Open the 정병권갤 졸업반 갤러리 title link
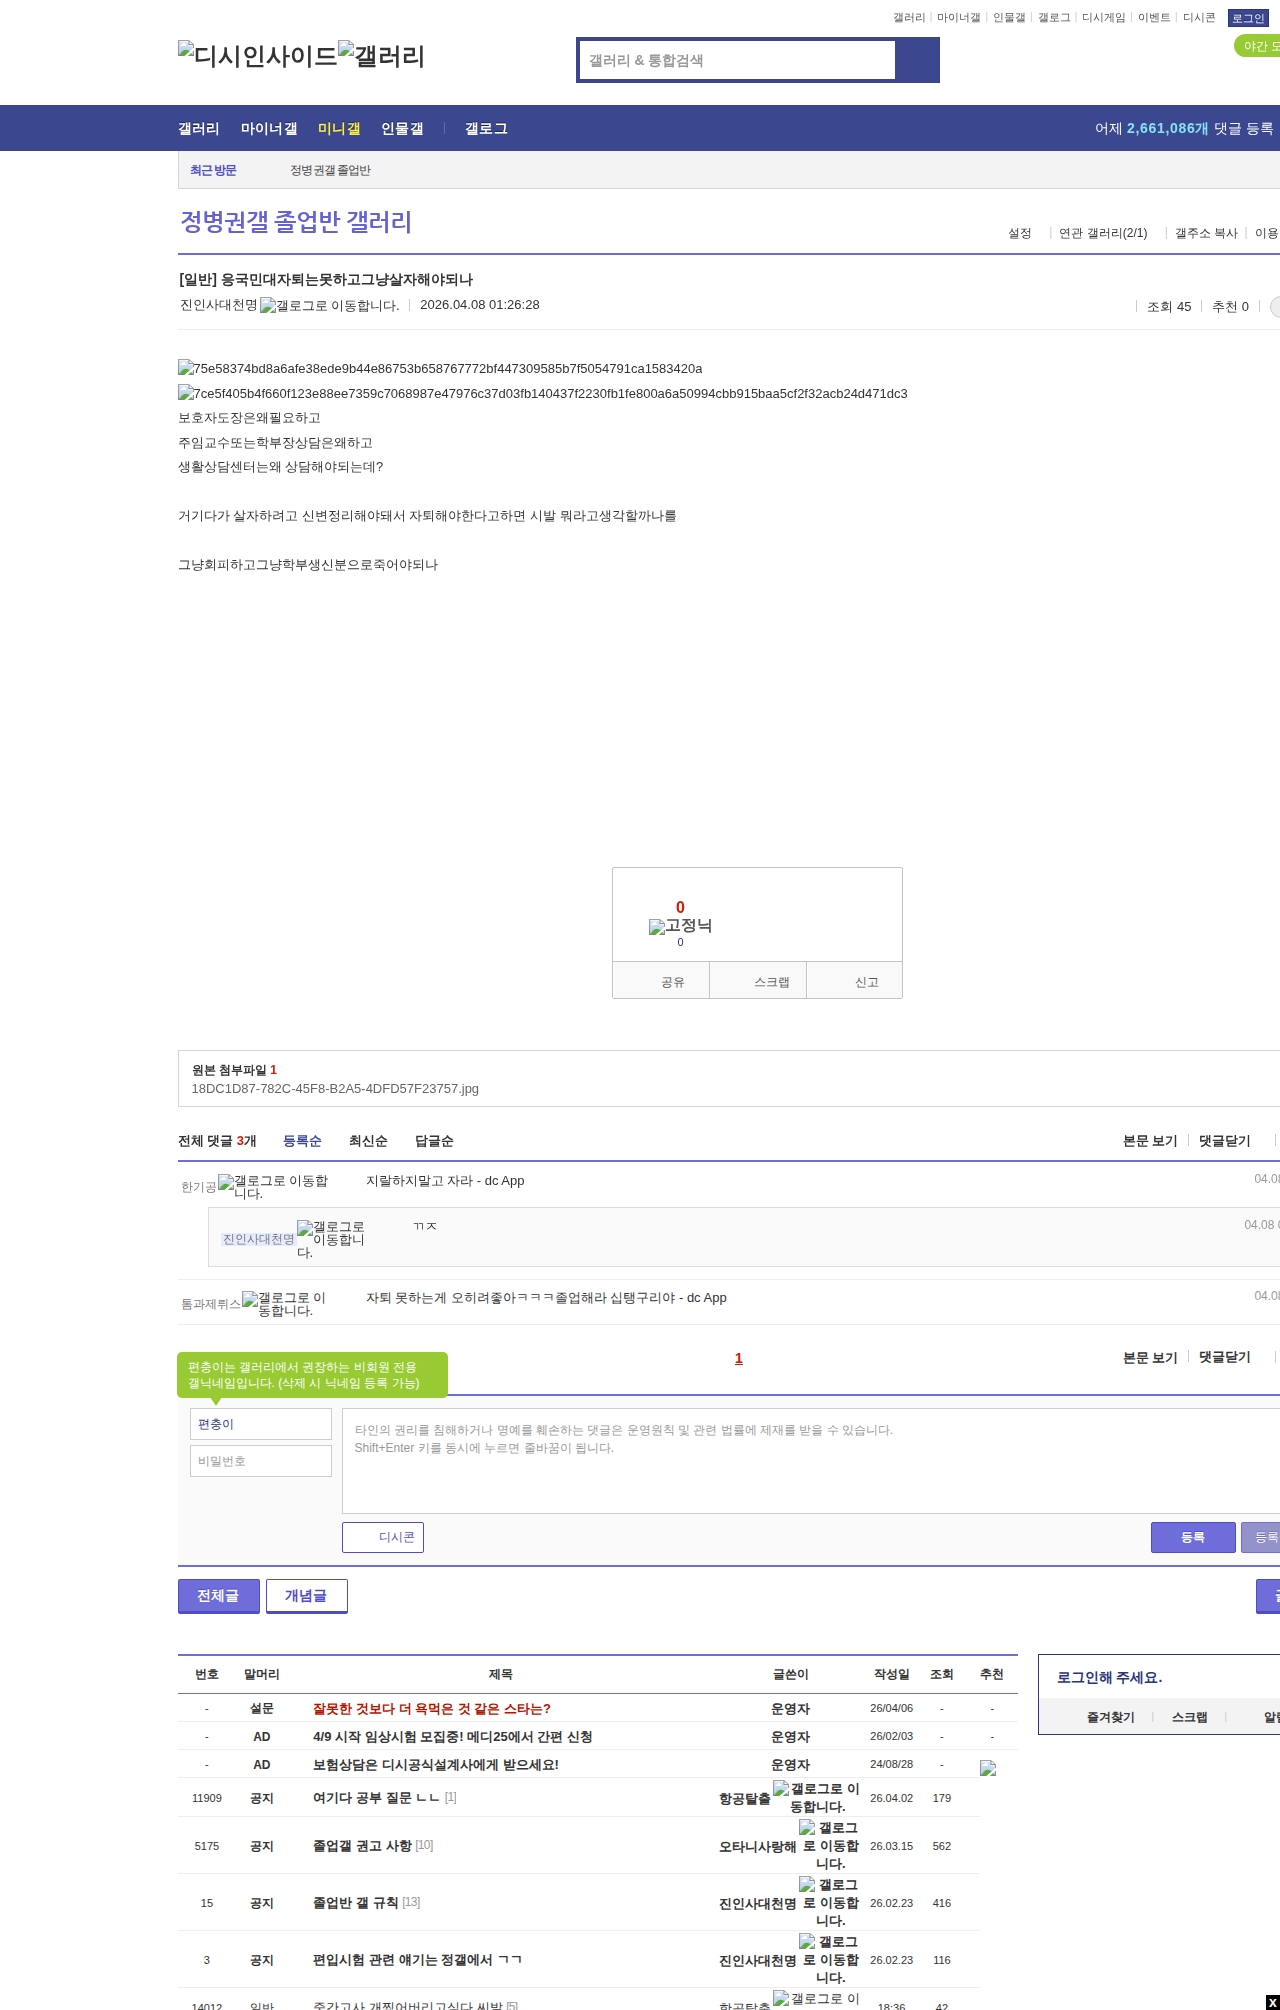Viewport: 1280px width, 2010px height. pyautogui.click(x=296, y=222)
